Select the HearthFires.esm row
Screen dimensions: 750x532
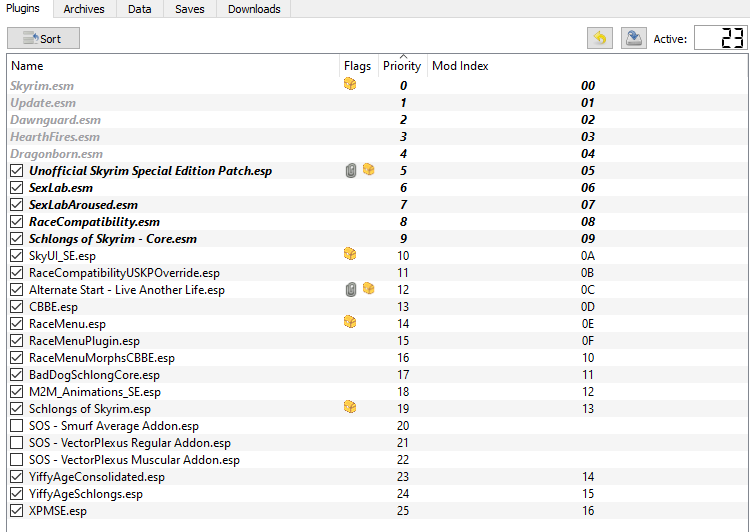pos(377,137)
